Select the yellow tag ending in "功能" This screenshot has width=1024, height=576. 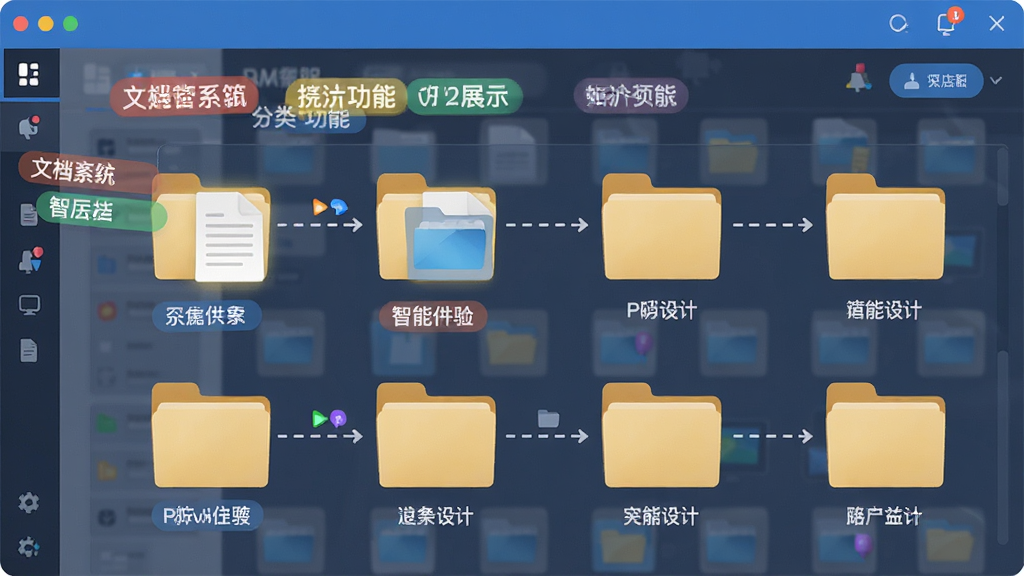[x=346, y=97]
